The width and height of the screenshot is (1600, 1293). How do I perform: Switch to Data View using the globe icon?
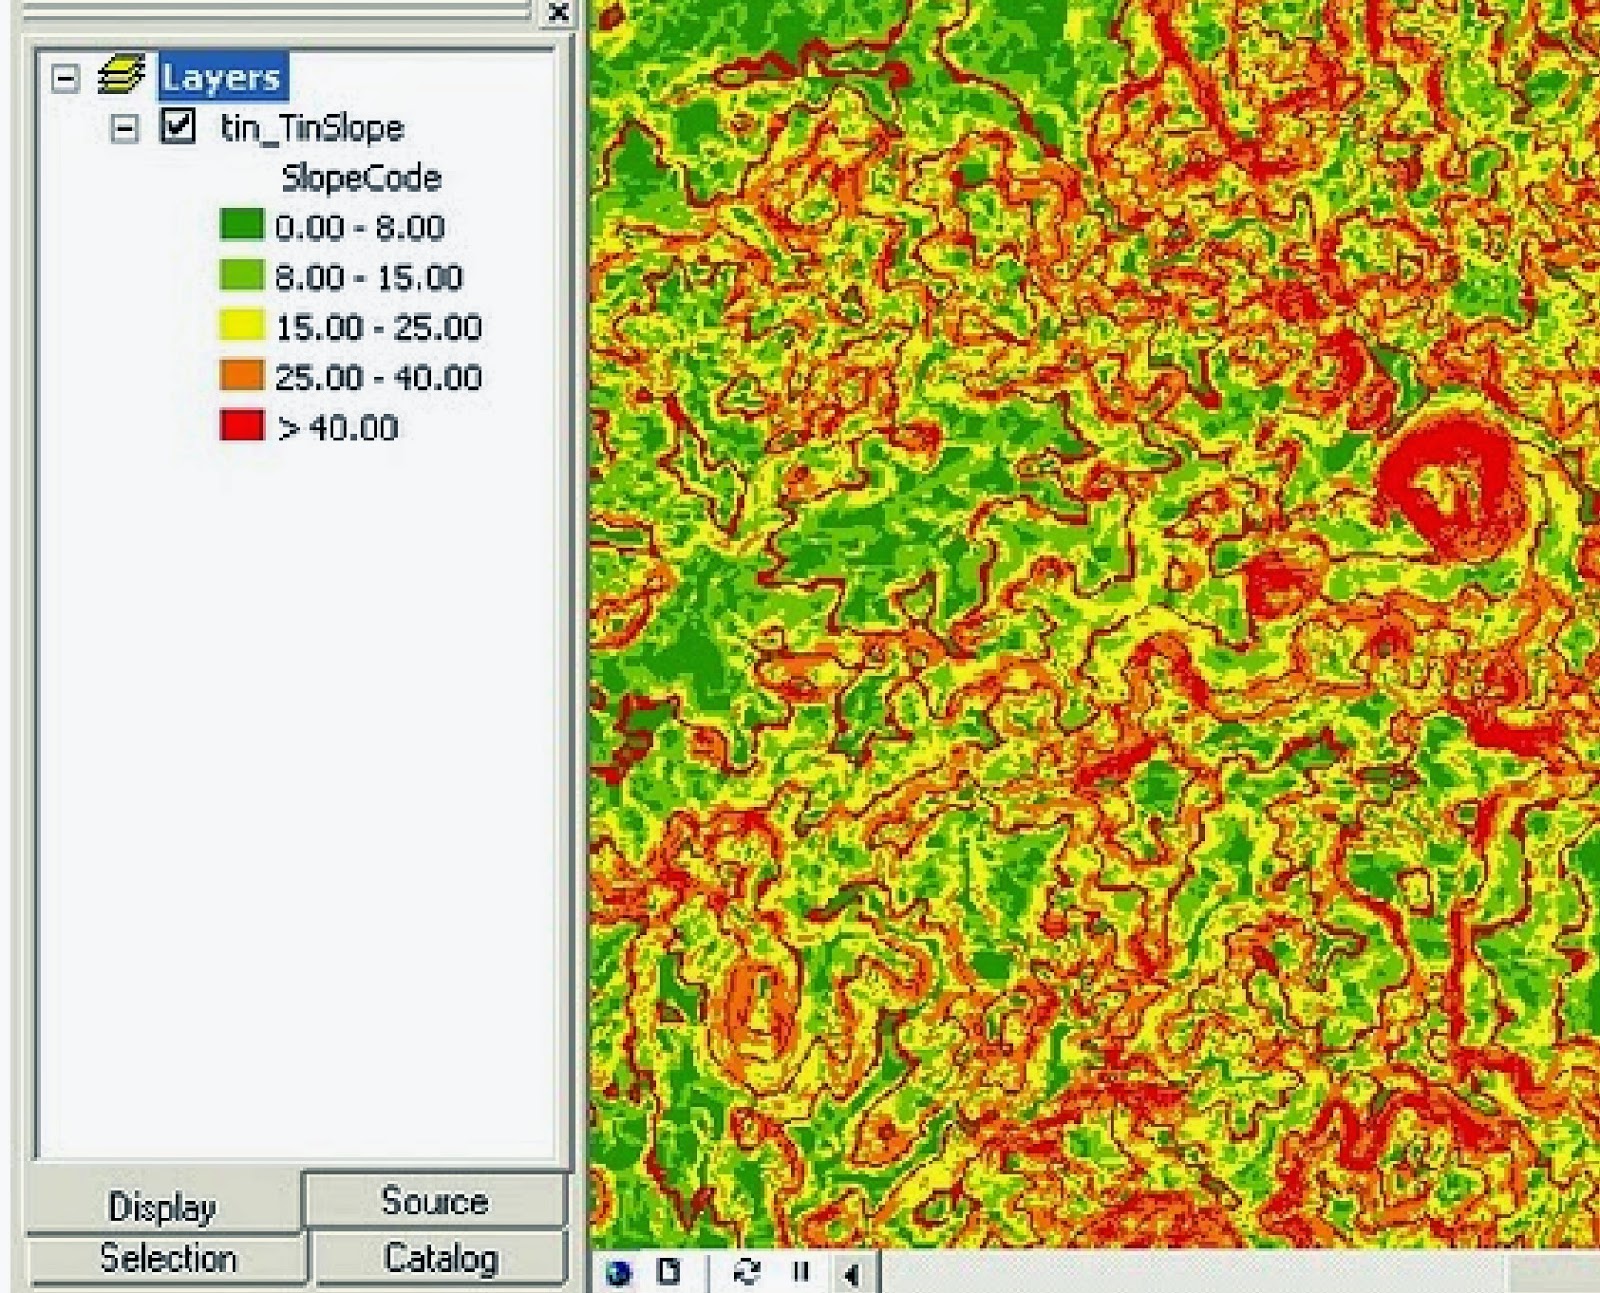click(620, 1274)
